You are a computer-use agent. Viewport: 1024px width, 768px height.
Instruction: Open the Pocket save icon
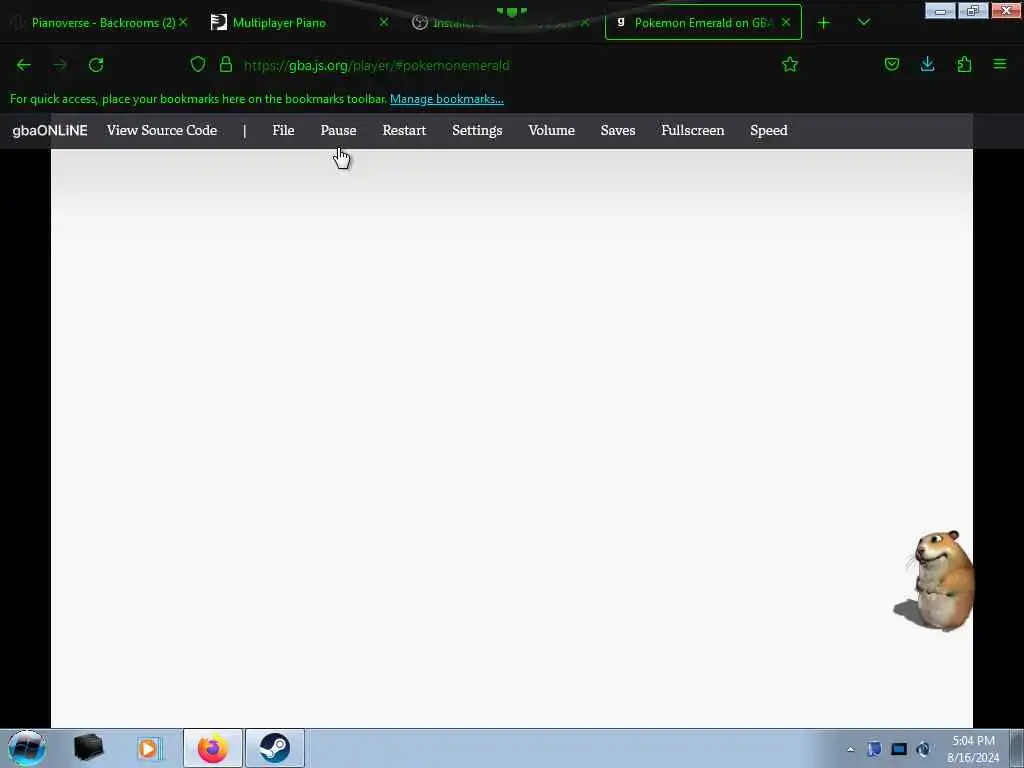click(x=891, y=64)
